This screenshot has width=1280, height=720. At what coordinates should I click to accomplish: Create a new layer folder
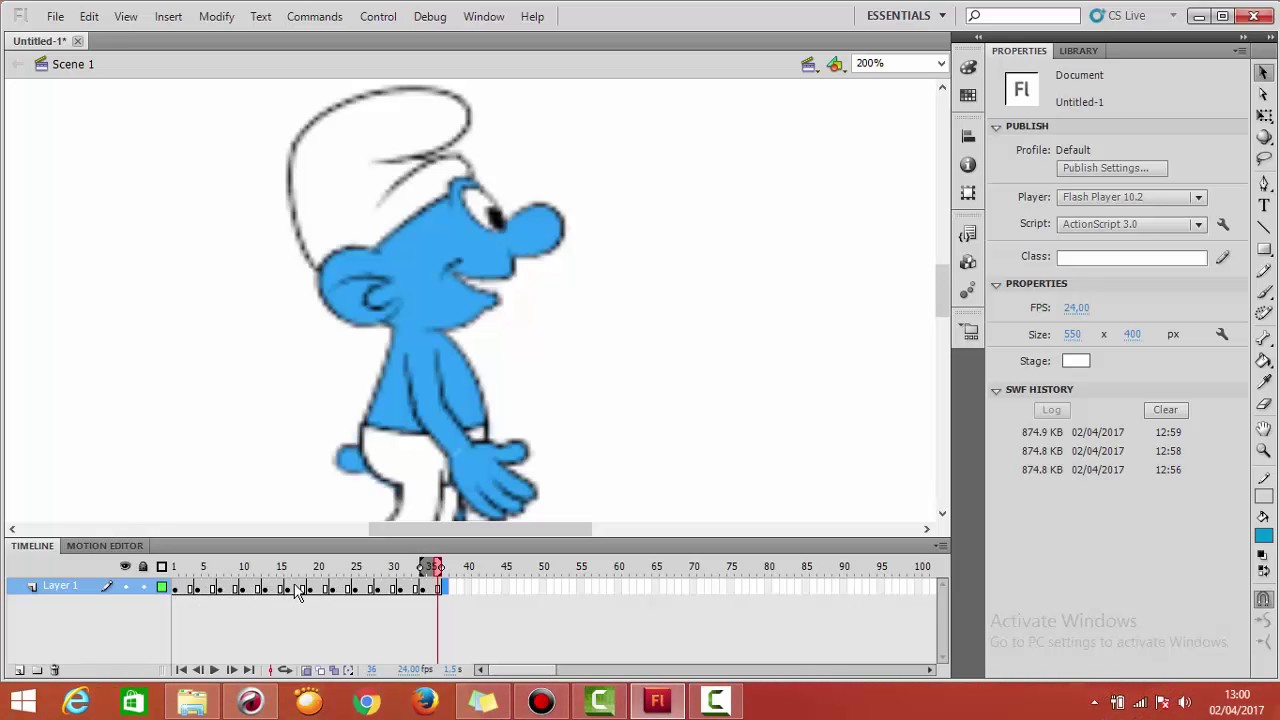(37, 670)
